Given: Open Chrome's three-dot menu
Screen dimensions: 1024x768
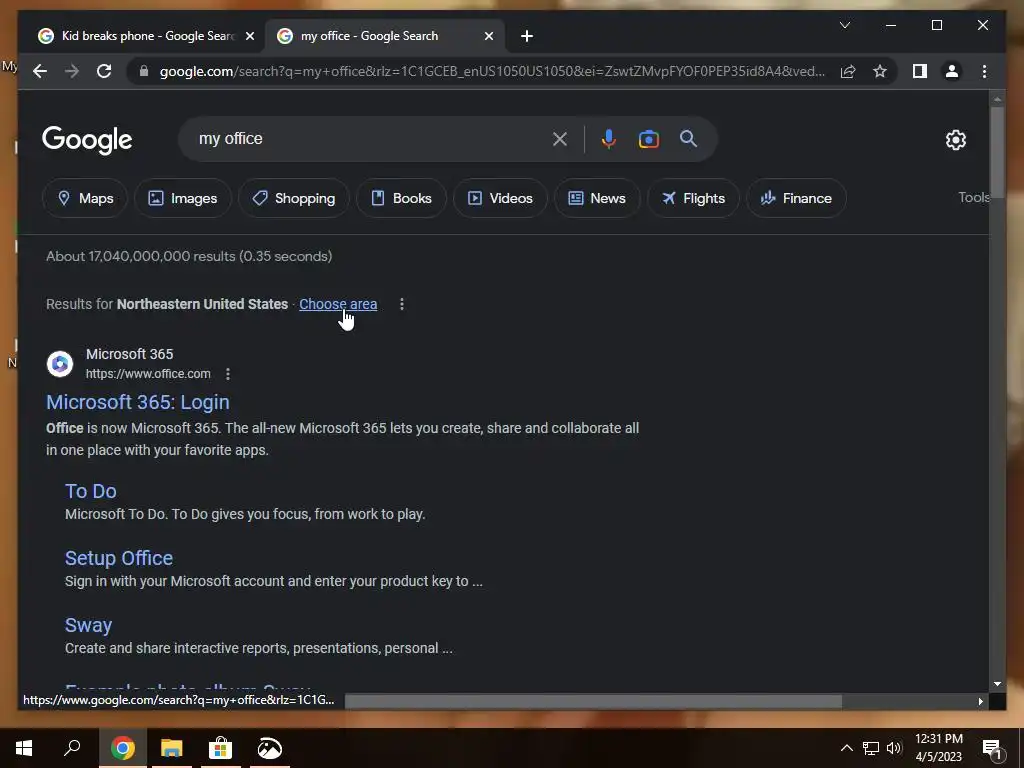Looking at the screenshot, I should [x=984, y=71].
